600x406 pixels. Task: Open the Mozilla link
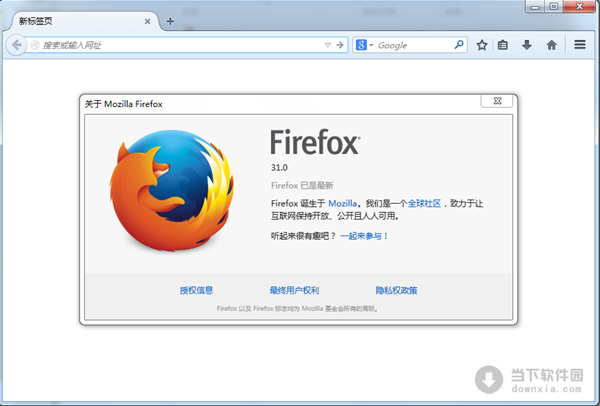(x=342, y=203)
